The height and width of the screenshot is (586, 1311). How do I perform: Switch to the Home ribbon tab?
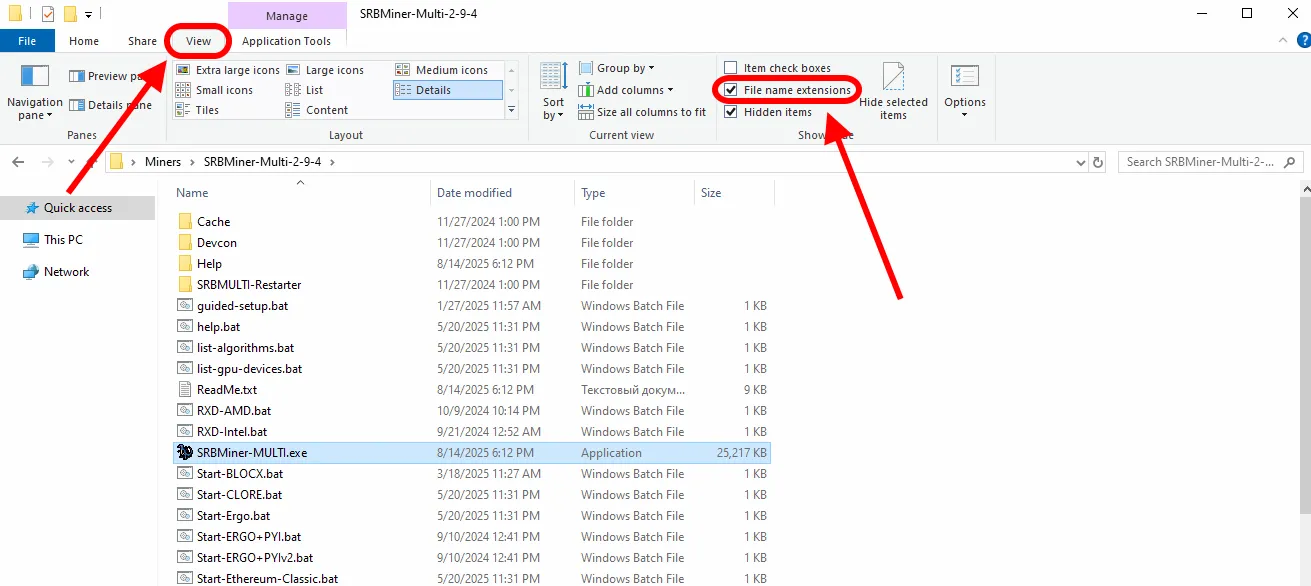pyautogui.click(x=84, y=41)
